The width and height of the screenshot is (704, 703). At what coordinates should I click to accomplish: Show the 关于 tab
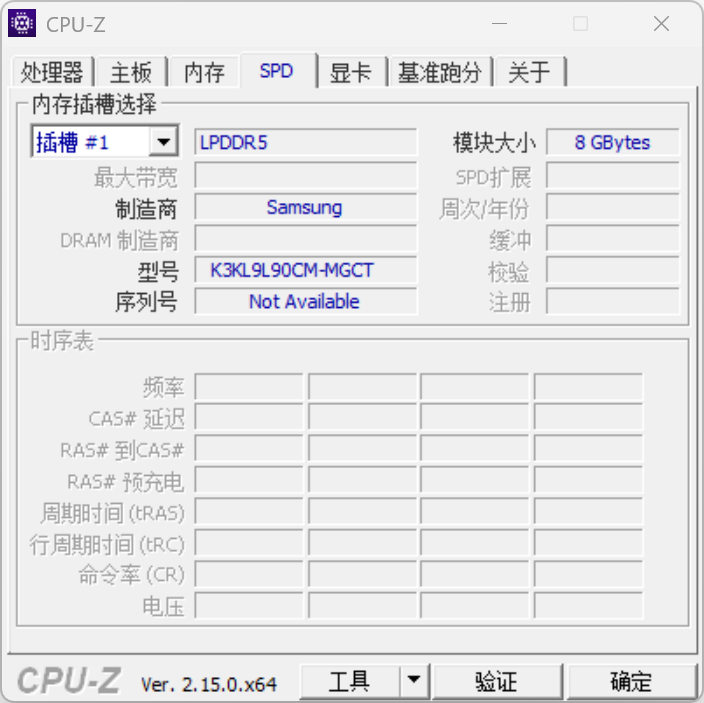click(529, 72)
